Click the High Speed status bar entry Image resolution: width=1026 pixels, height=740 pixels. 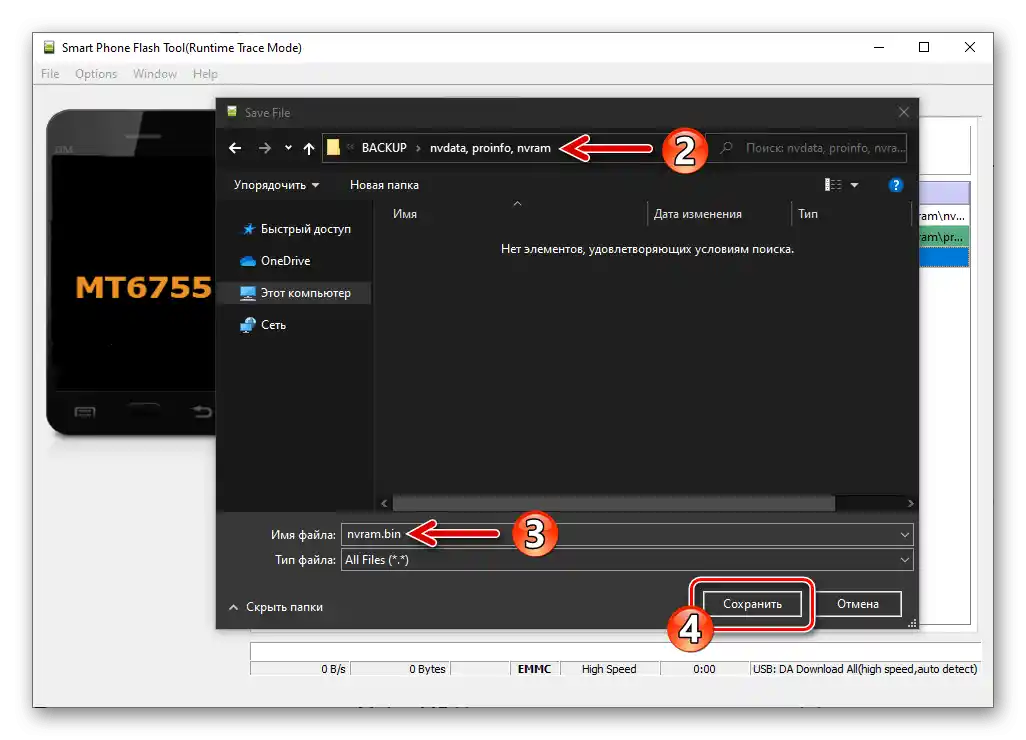pyautogui.click(x=609, y=669)
